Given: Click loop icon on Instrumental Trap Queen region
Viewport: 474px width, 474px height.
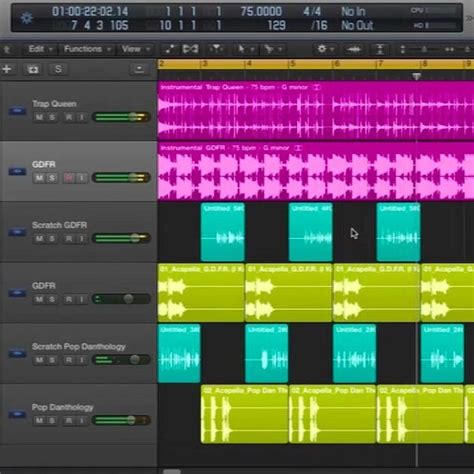Looking at the screenshot, I should coord(316,87).
